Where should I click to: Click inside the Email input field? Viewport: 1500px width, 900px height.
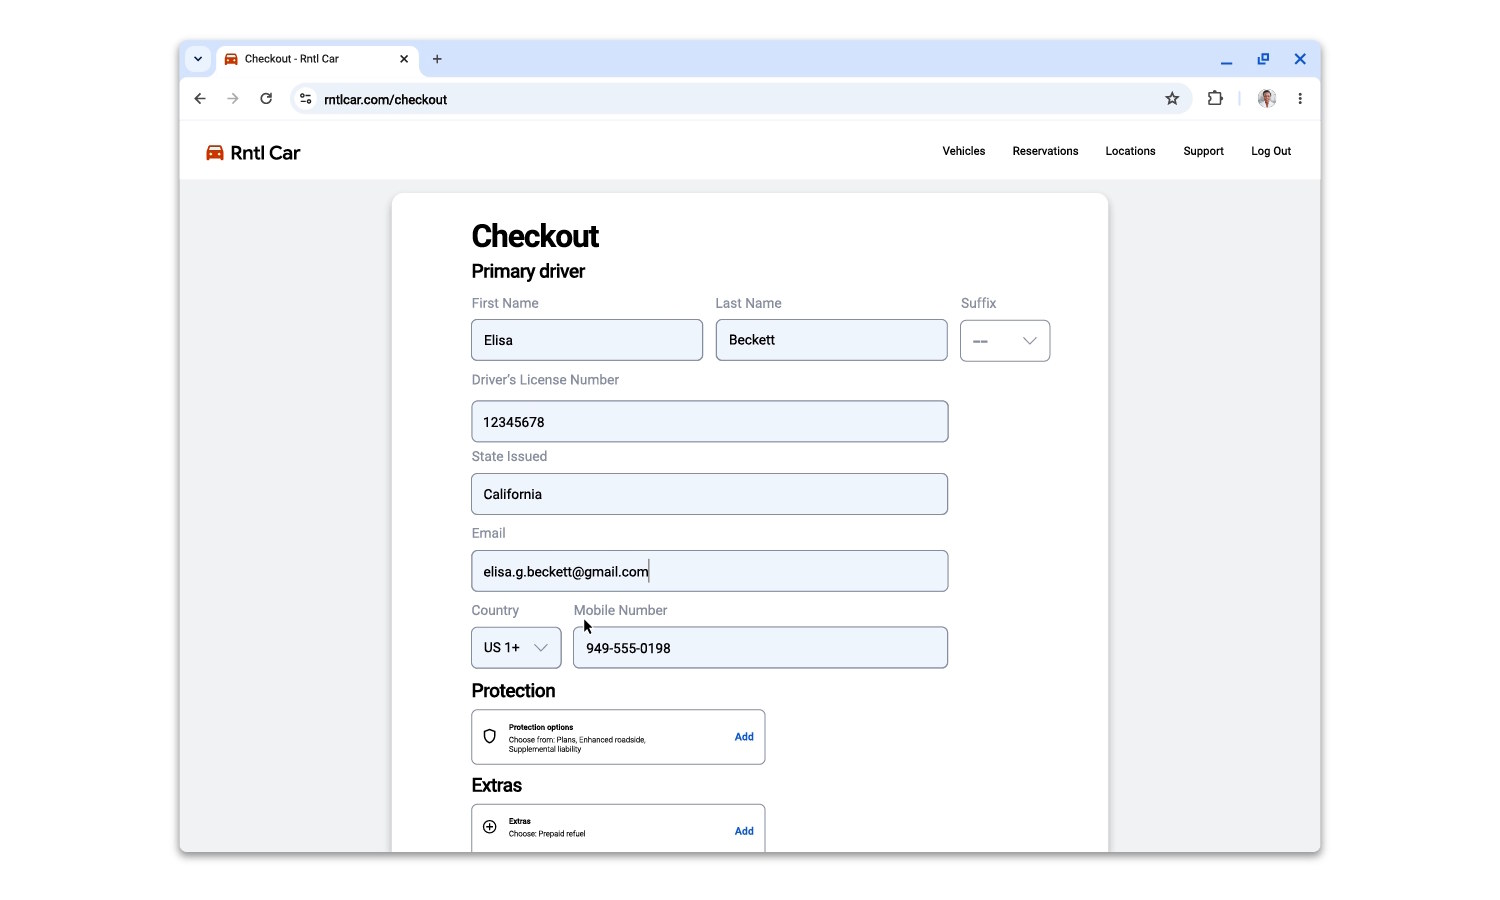point(709,570)
